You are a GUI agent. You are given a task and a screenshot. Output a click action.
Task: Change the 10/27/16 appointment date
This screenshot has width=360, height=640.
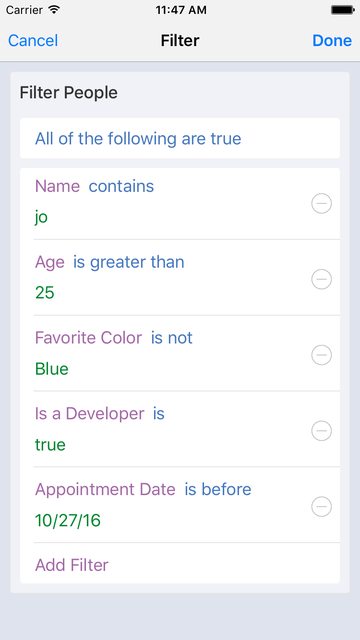pyautogui.click(x=68, y=520)
